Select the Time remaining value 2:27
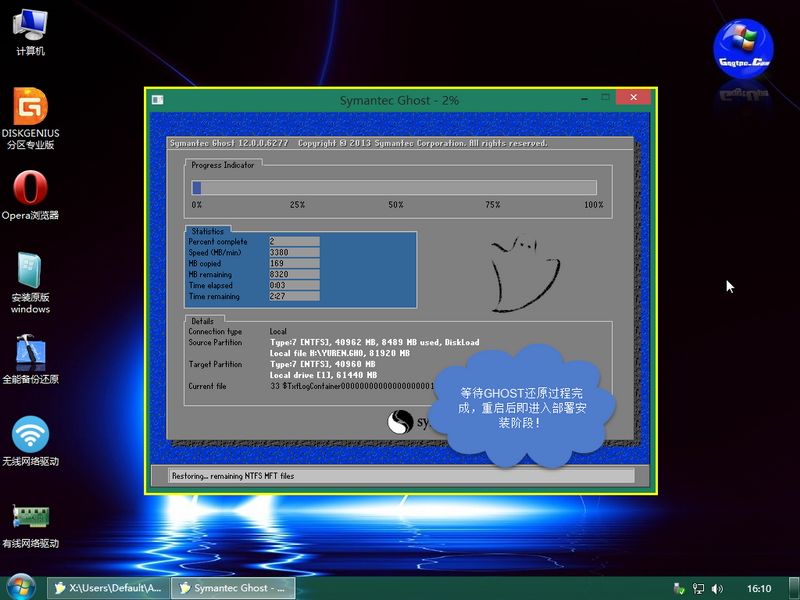Screen dimensions: 800x600 pyautogui.click(x=294, y=296)
